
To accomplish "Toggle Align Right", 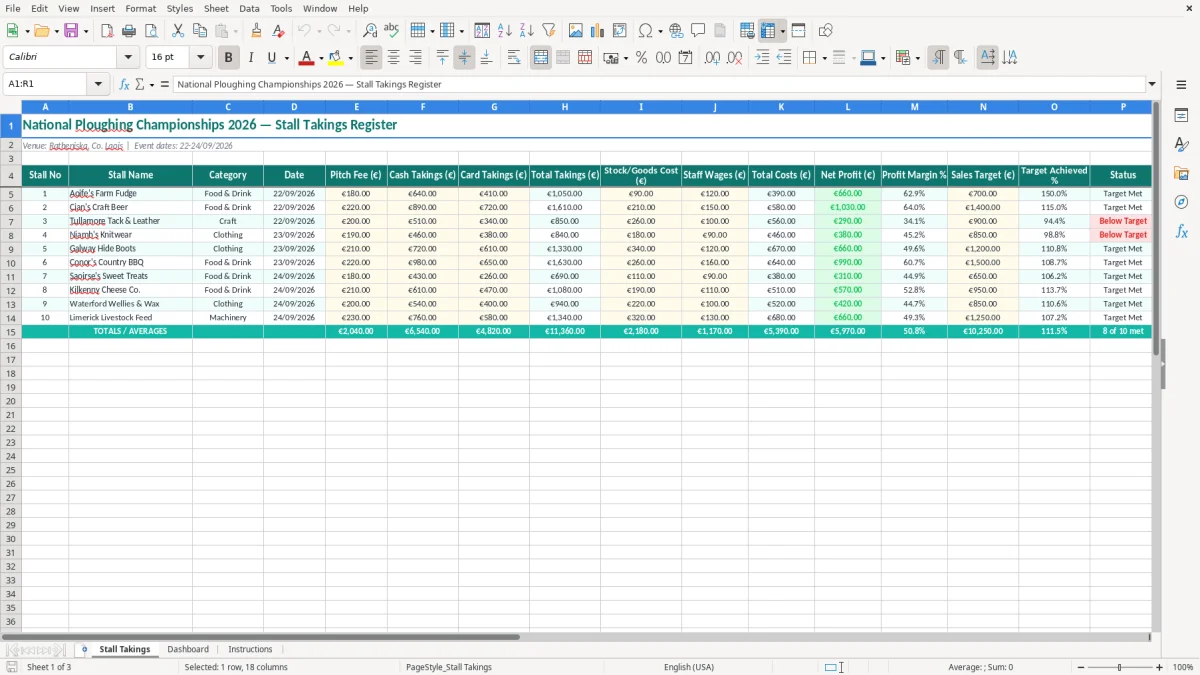I will 415,58.
